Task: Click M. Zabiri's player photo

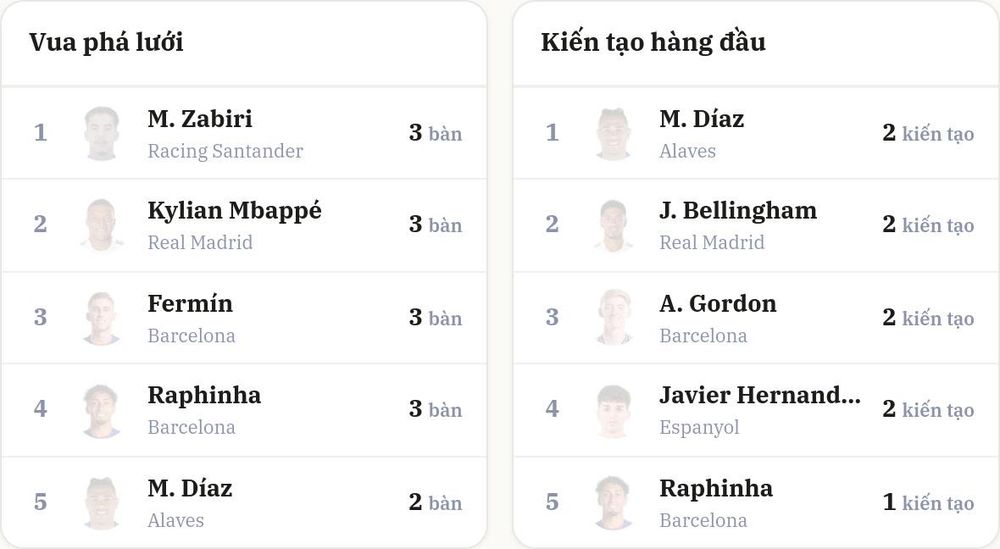Action: click(x=101, y=133)
